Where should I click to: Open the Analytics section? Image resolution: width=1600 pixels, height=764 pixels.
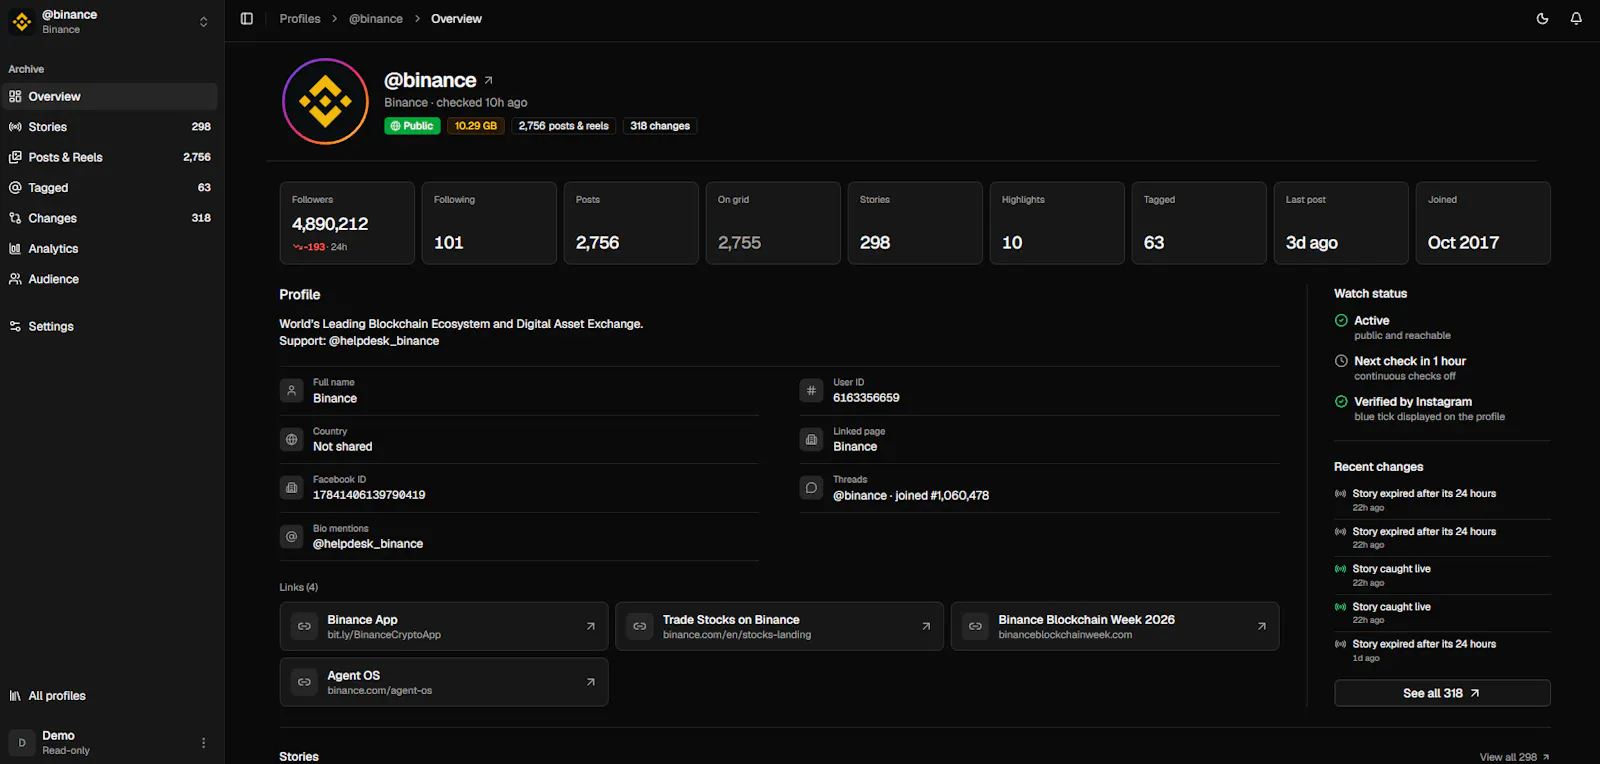tap(110, 249)
